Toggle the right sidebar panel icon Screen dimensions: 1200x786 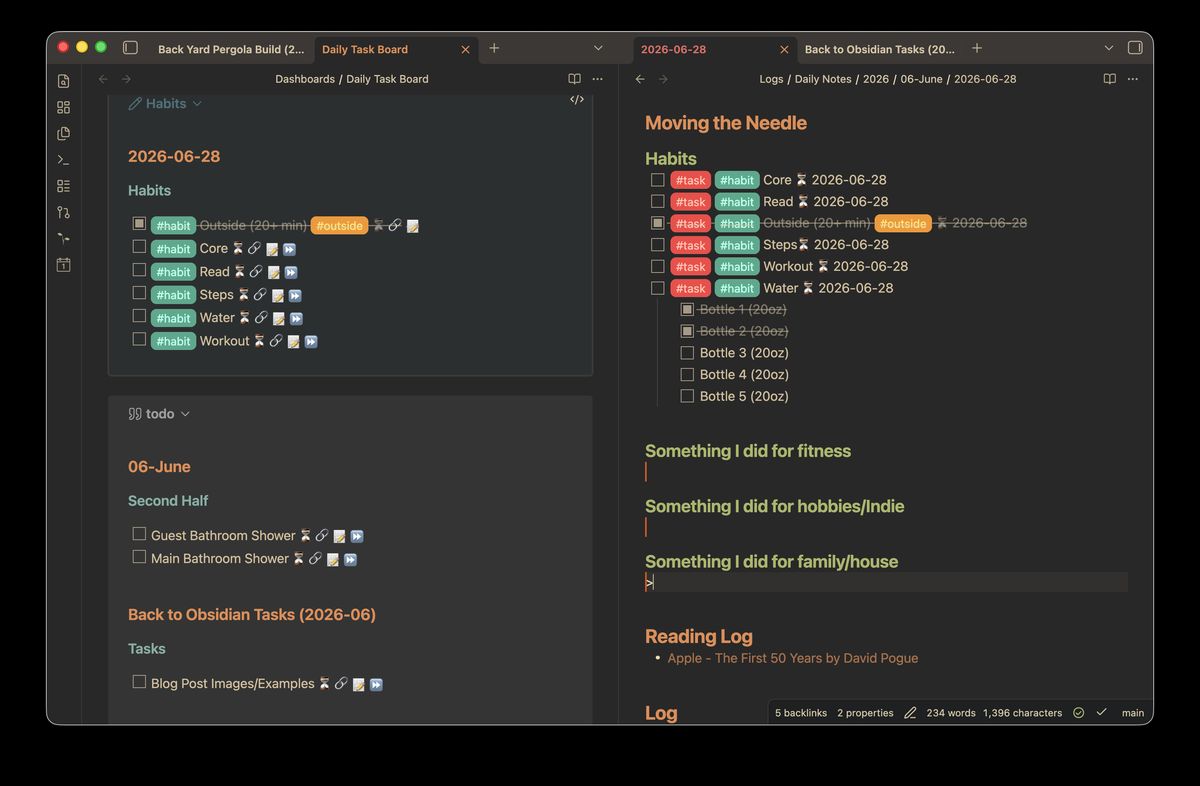pos(1135,48)
